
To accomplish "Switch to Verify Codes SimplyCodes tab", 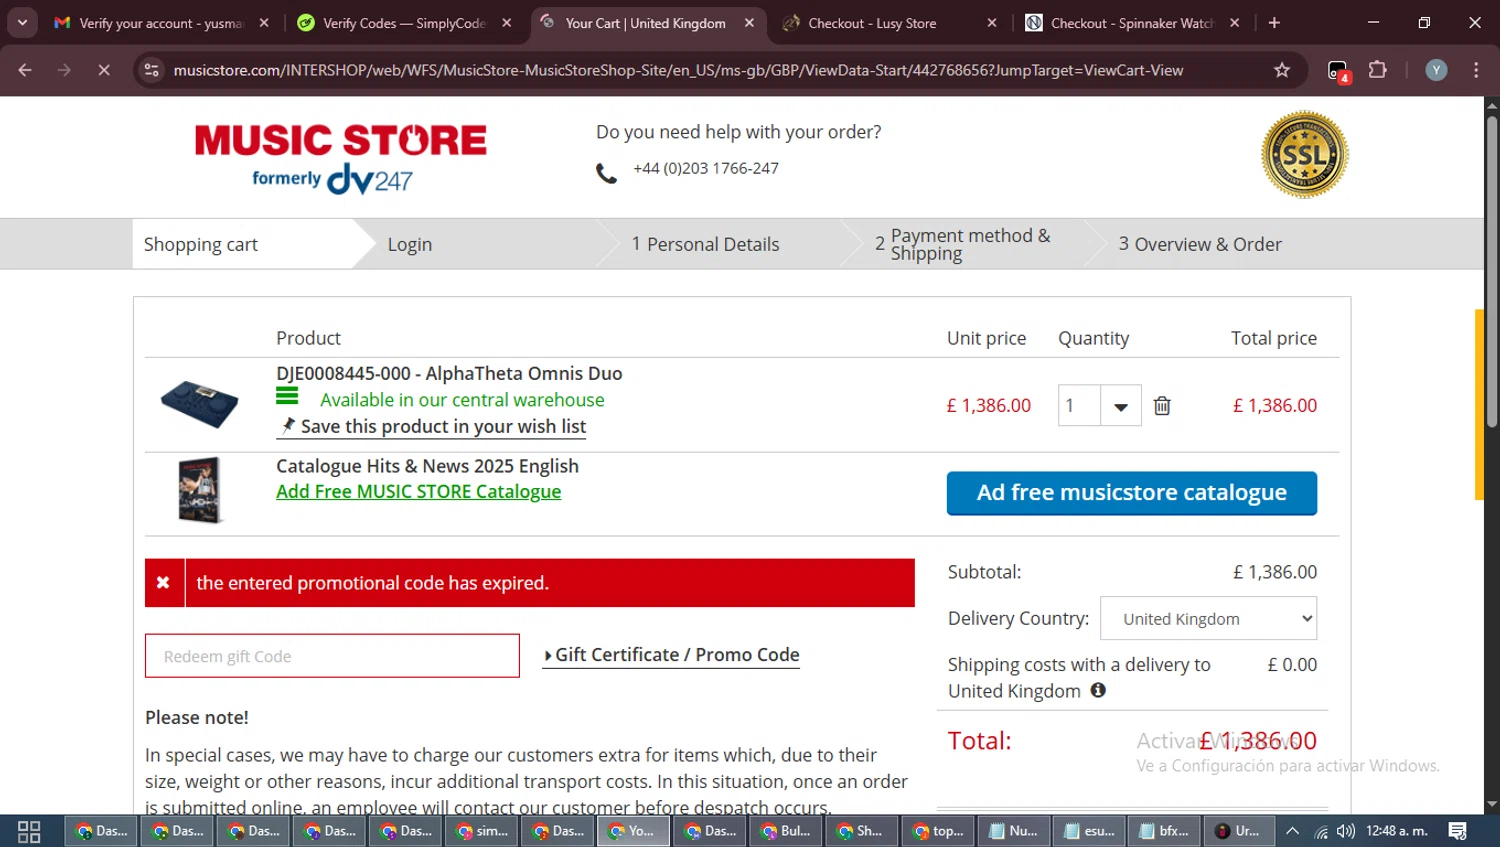I will [404, 23].
